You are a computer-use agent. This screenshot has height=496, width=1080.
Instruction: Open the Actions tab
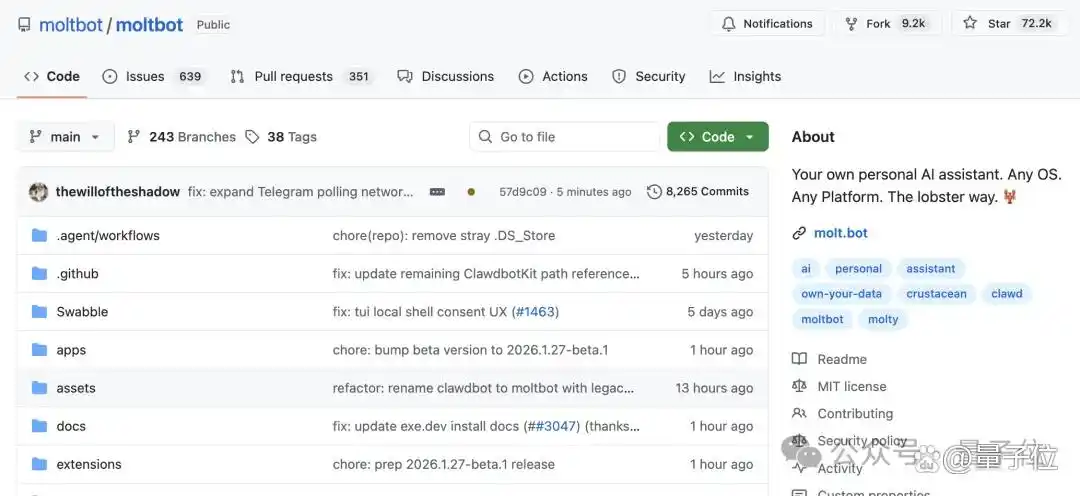click(x=553, y=76)
